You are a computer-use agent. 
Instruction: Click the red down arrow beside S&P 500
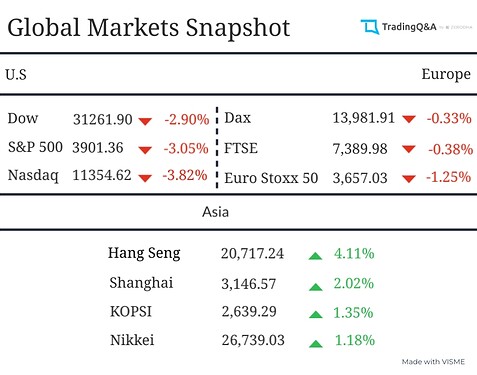145,150
